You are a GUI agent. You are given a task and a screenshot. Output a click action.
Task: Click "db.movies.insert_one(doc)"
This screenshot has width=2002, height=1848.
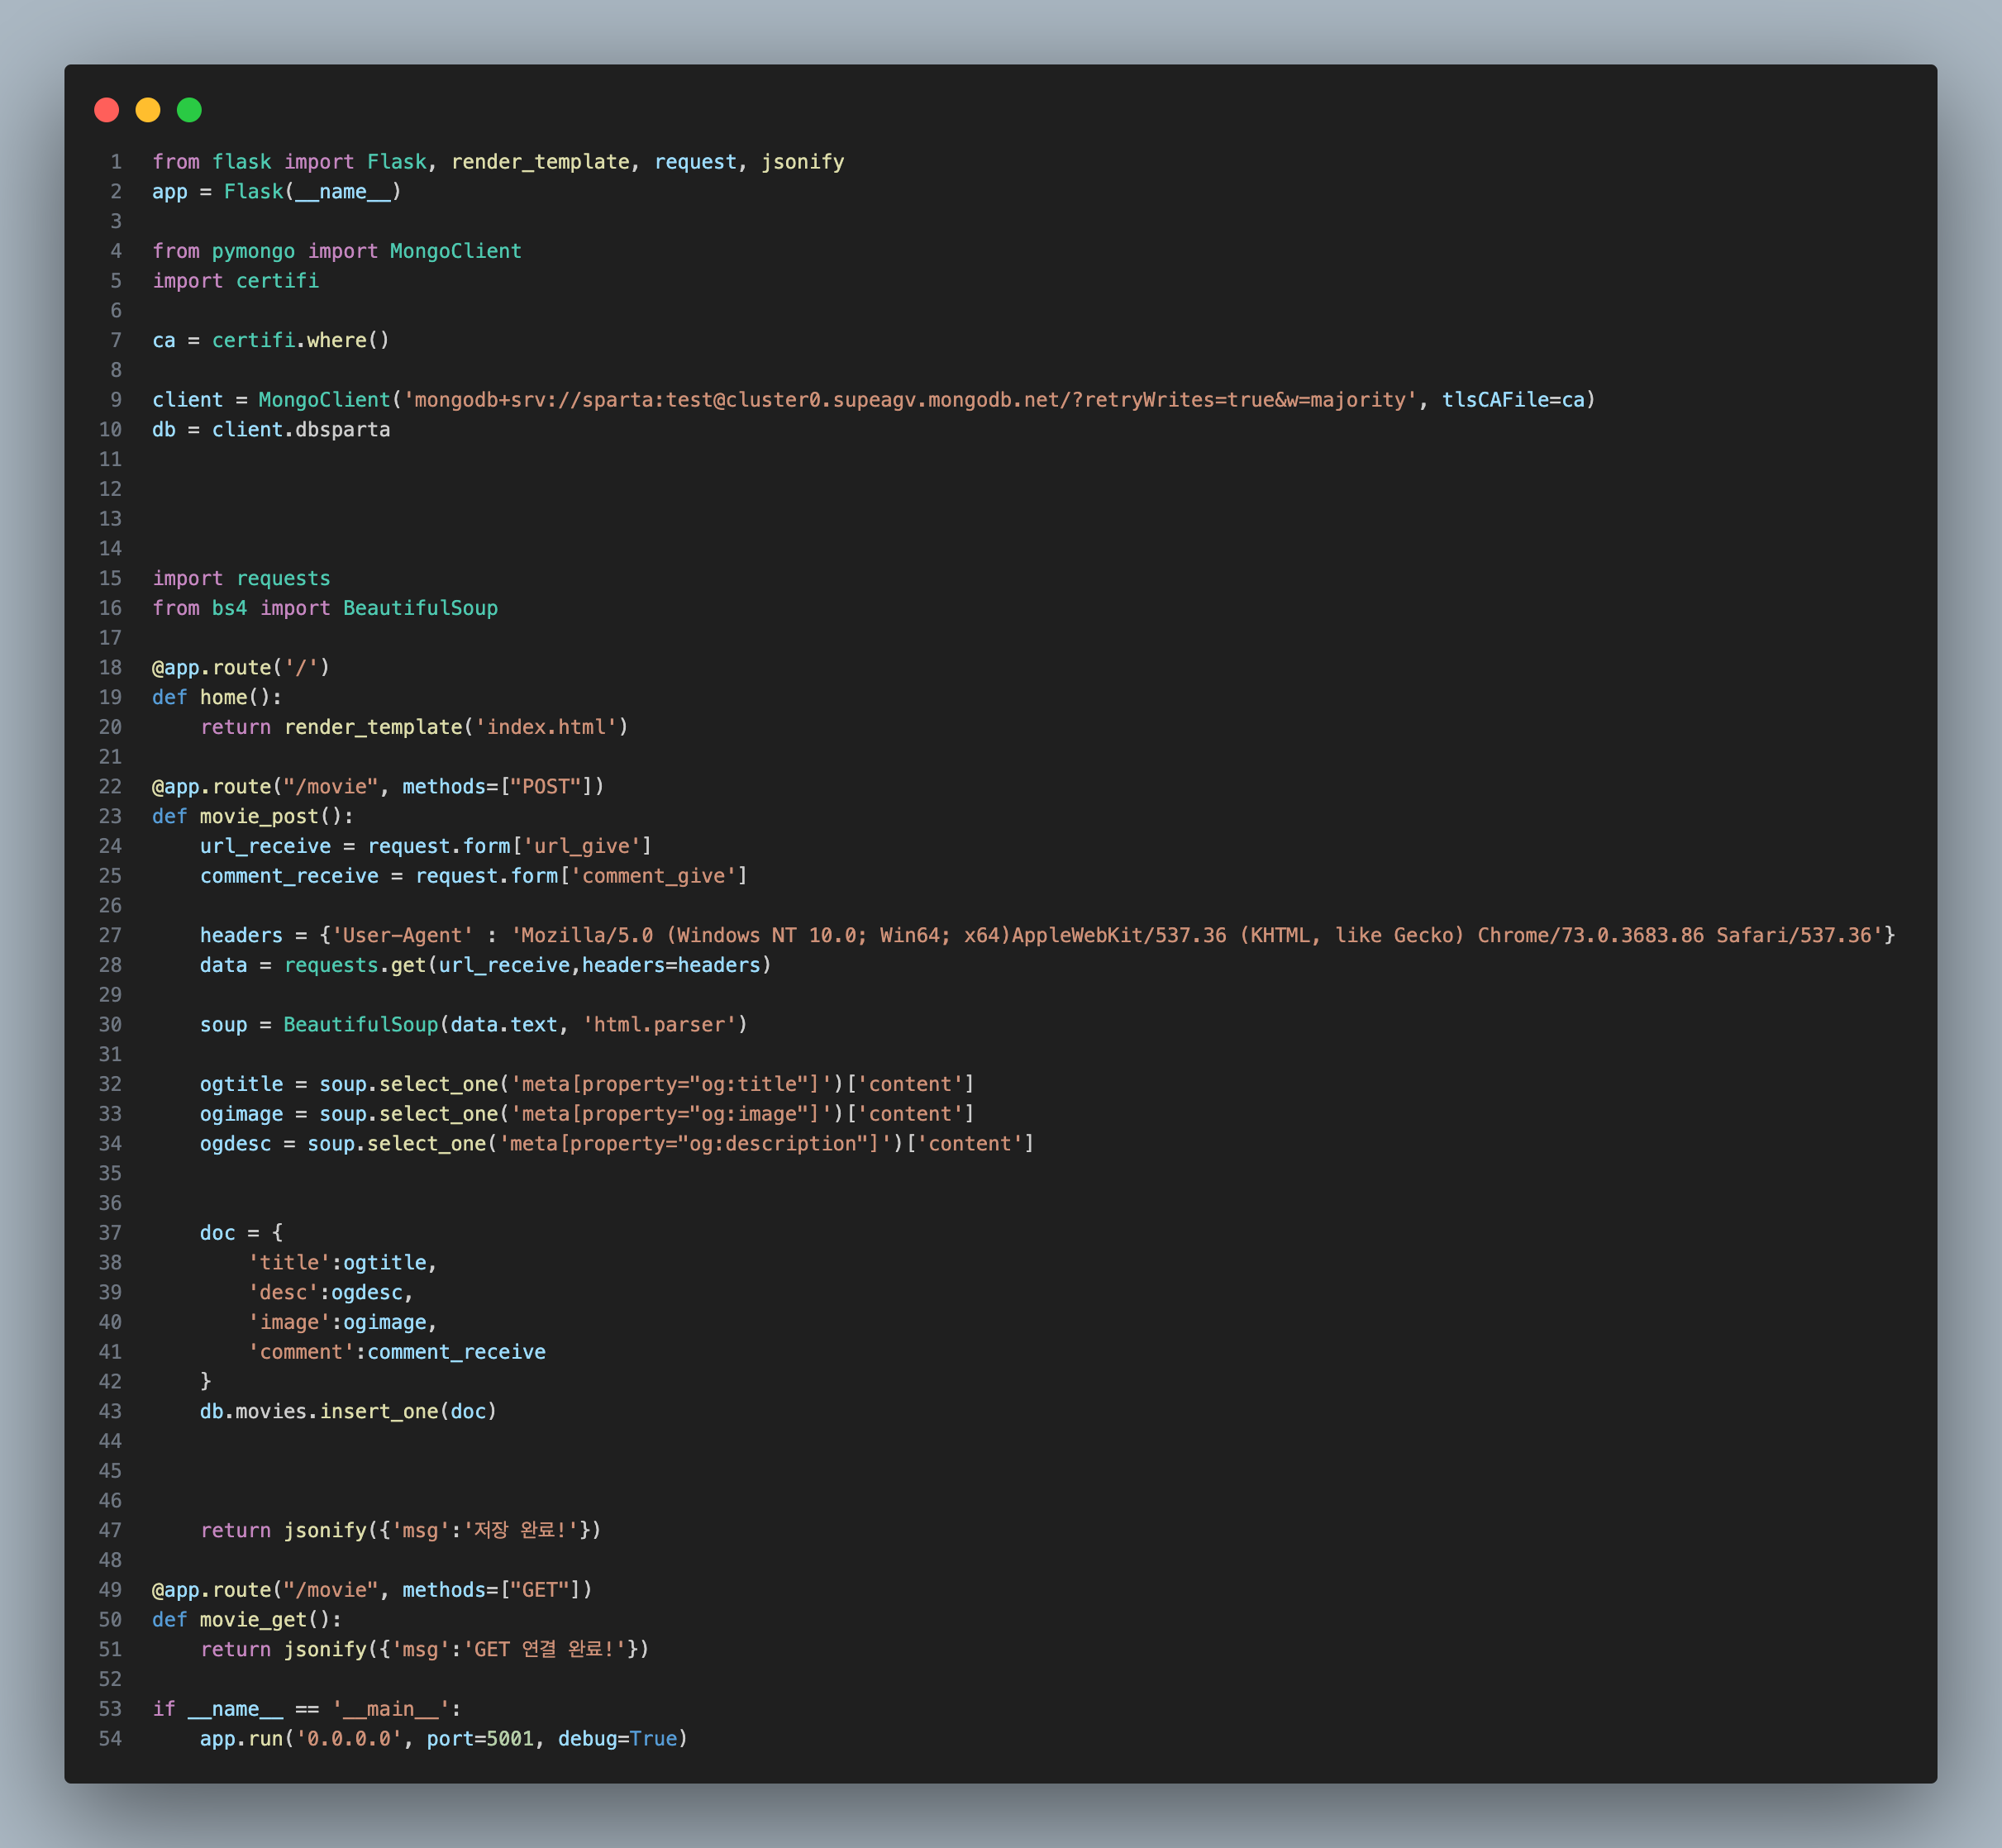pyautogui.click(x=349, y=1412)
